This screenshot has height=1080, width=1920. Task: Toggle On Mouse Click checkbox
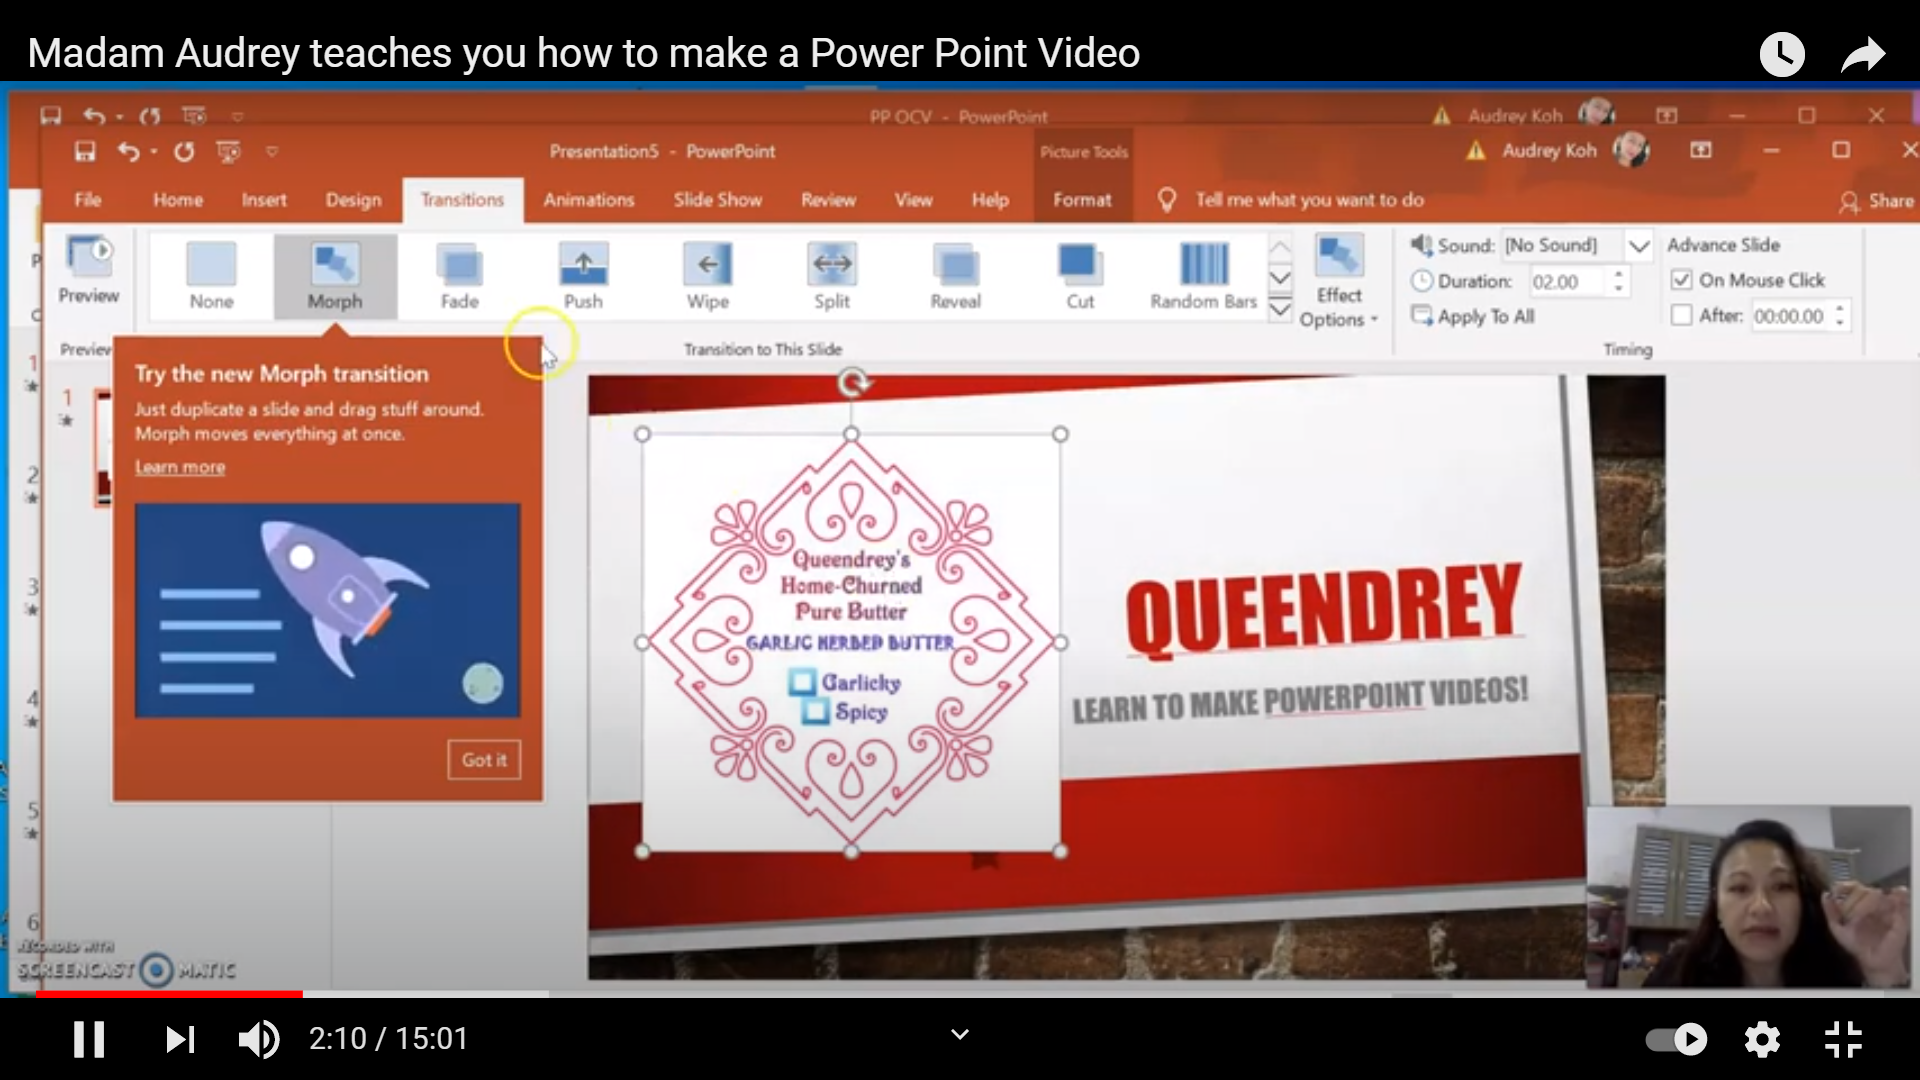pyautogui.click(x=1682, y=280)
